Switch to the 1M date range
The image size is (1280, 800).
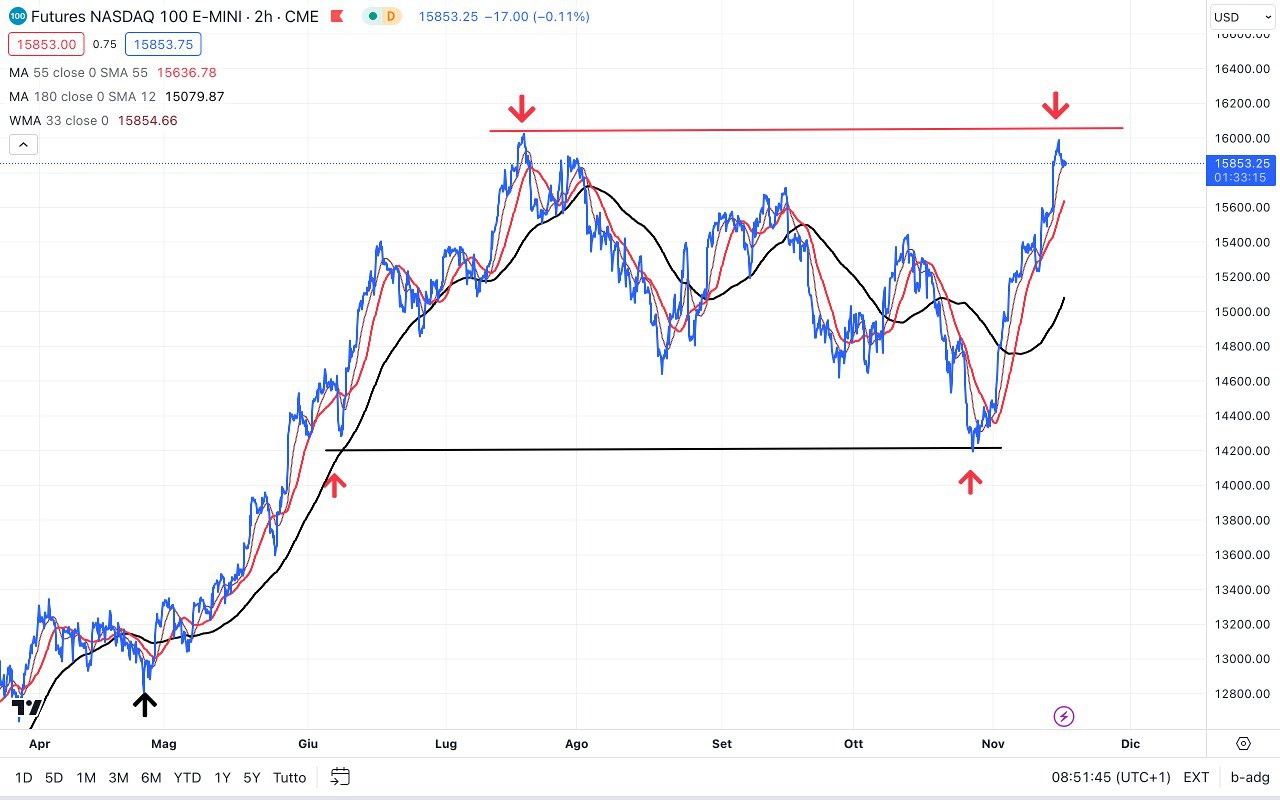tap(86, 777)
